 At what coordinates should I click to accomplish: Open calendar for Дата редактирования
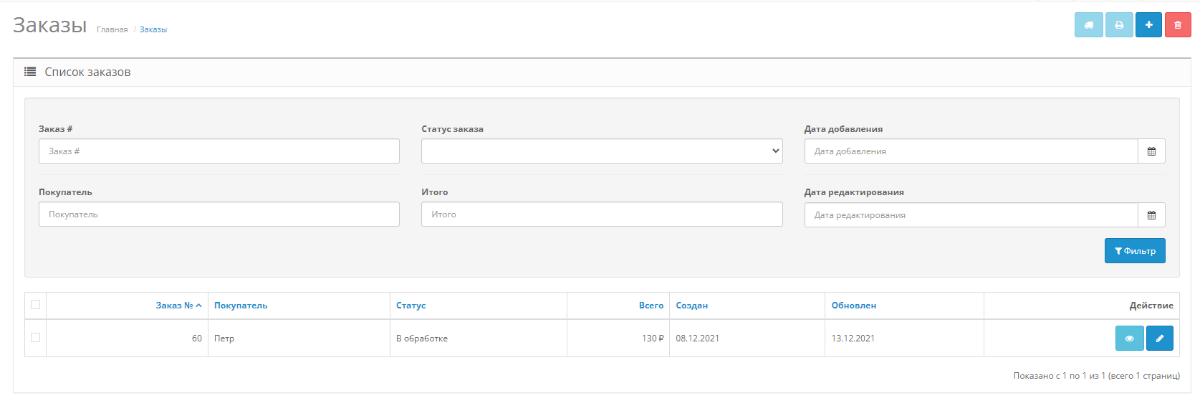(x=1151, y=215)
